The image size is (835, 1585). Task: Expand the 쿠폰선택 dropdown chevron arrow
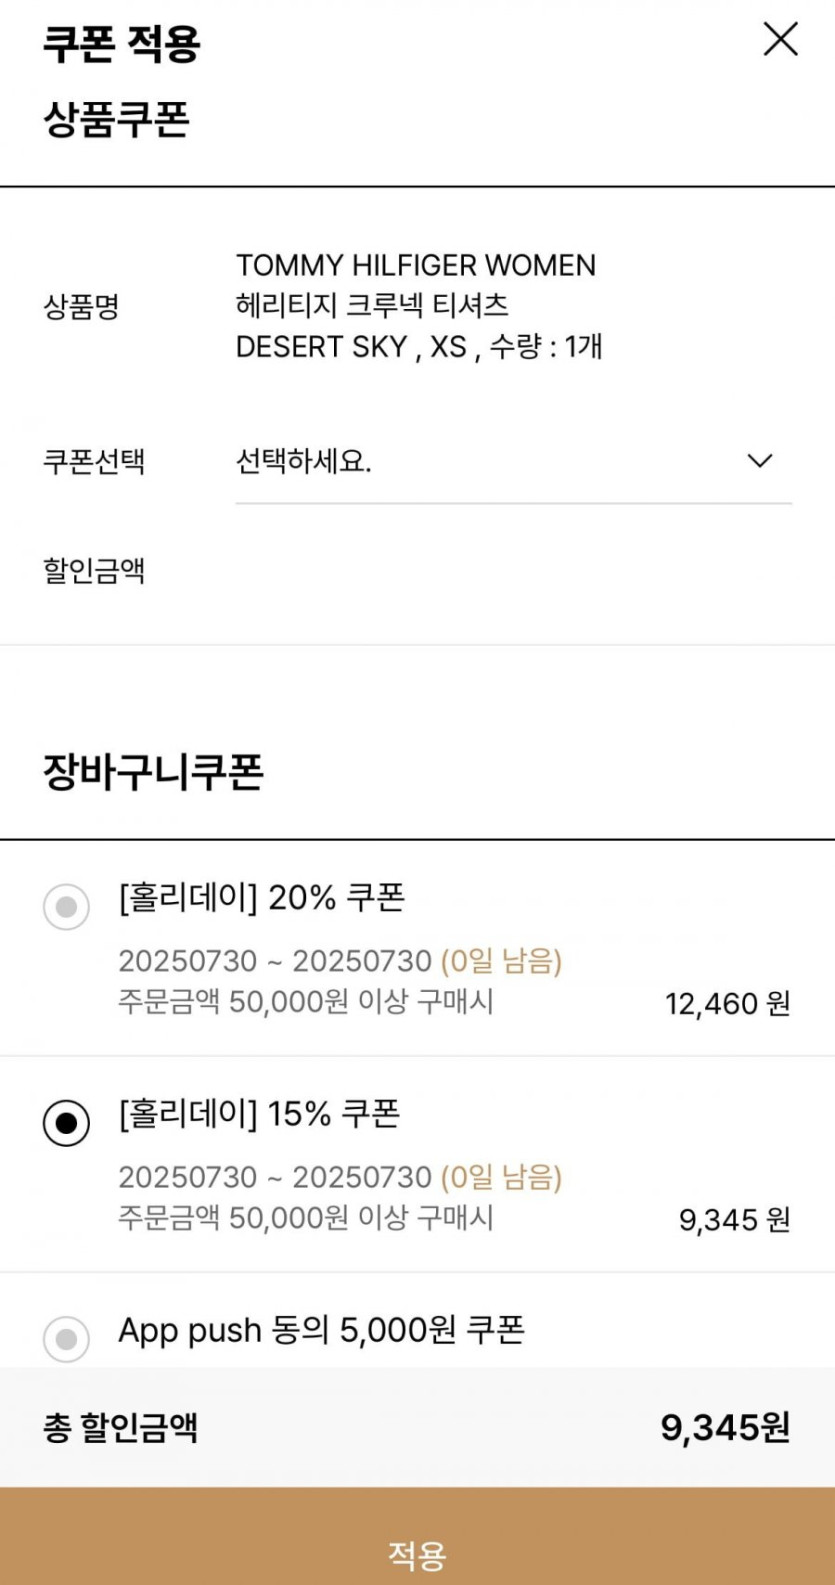coord(760,461)
